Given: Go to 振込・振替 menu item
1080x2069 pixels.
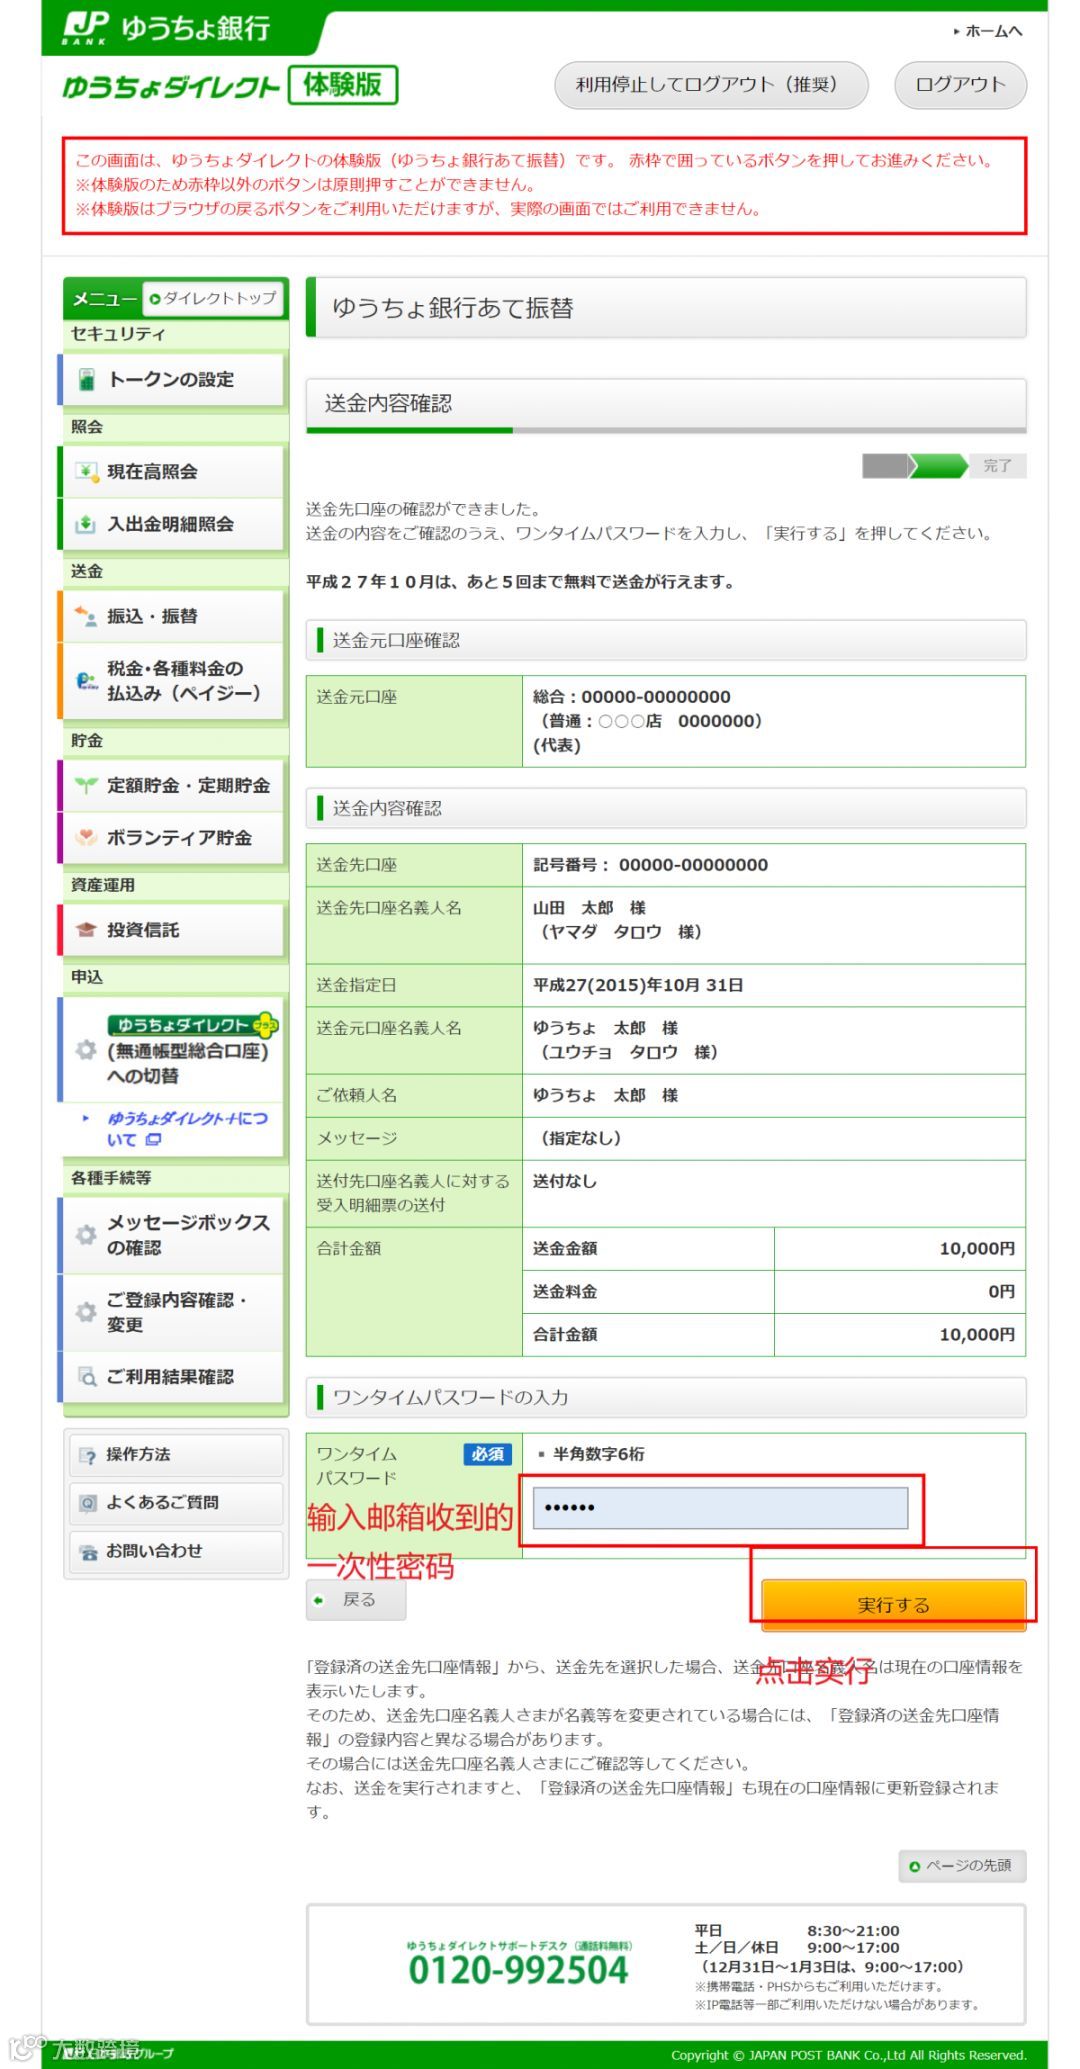Looking at the screenshot, I should click(x=172, y=615).
